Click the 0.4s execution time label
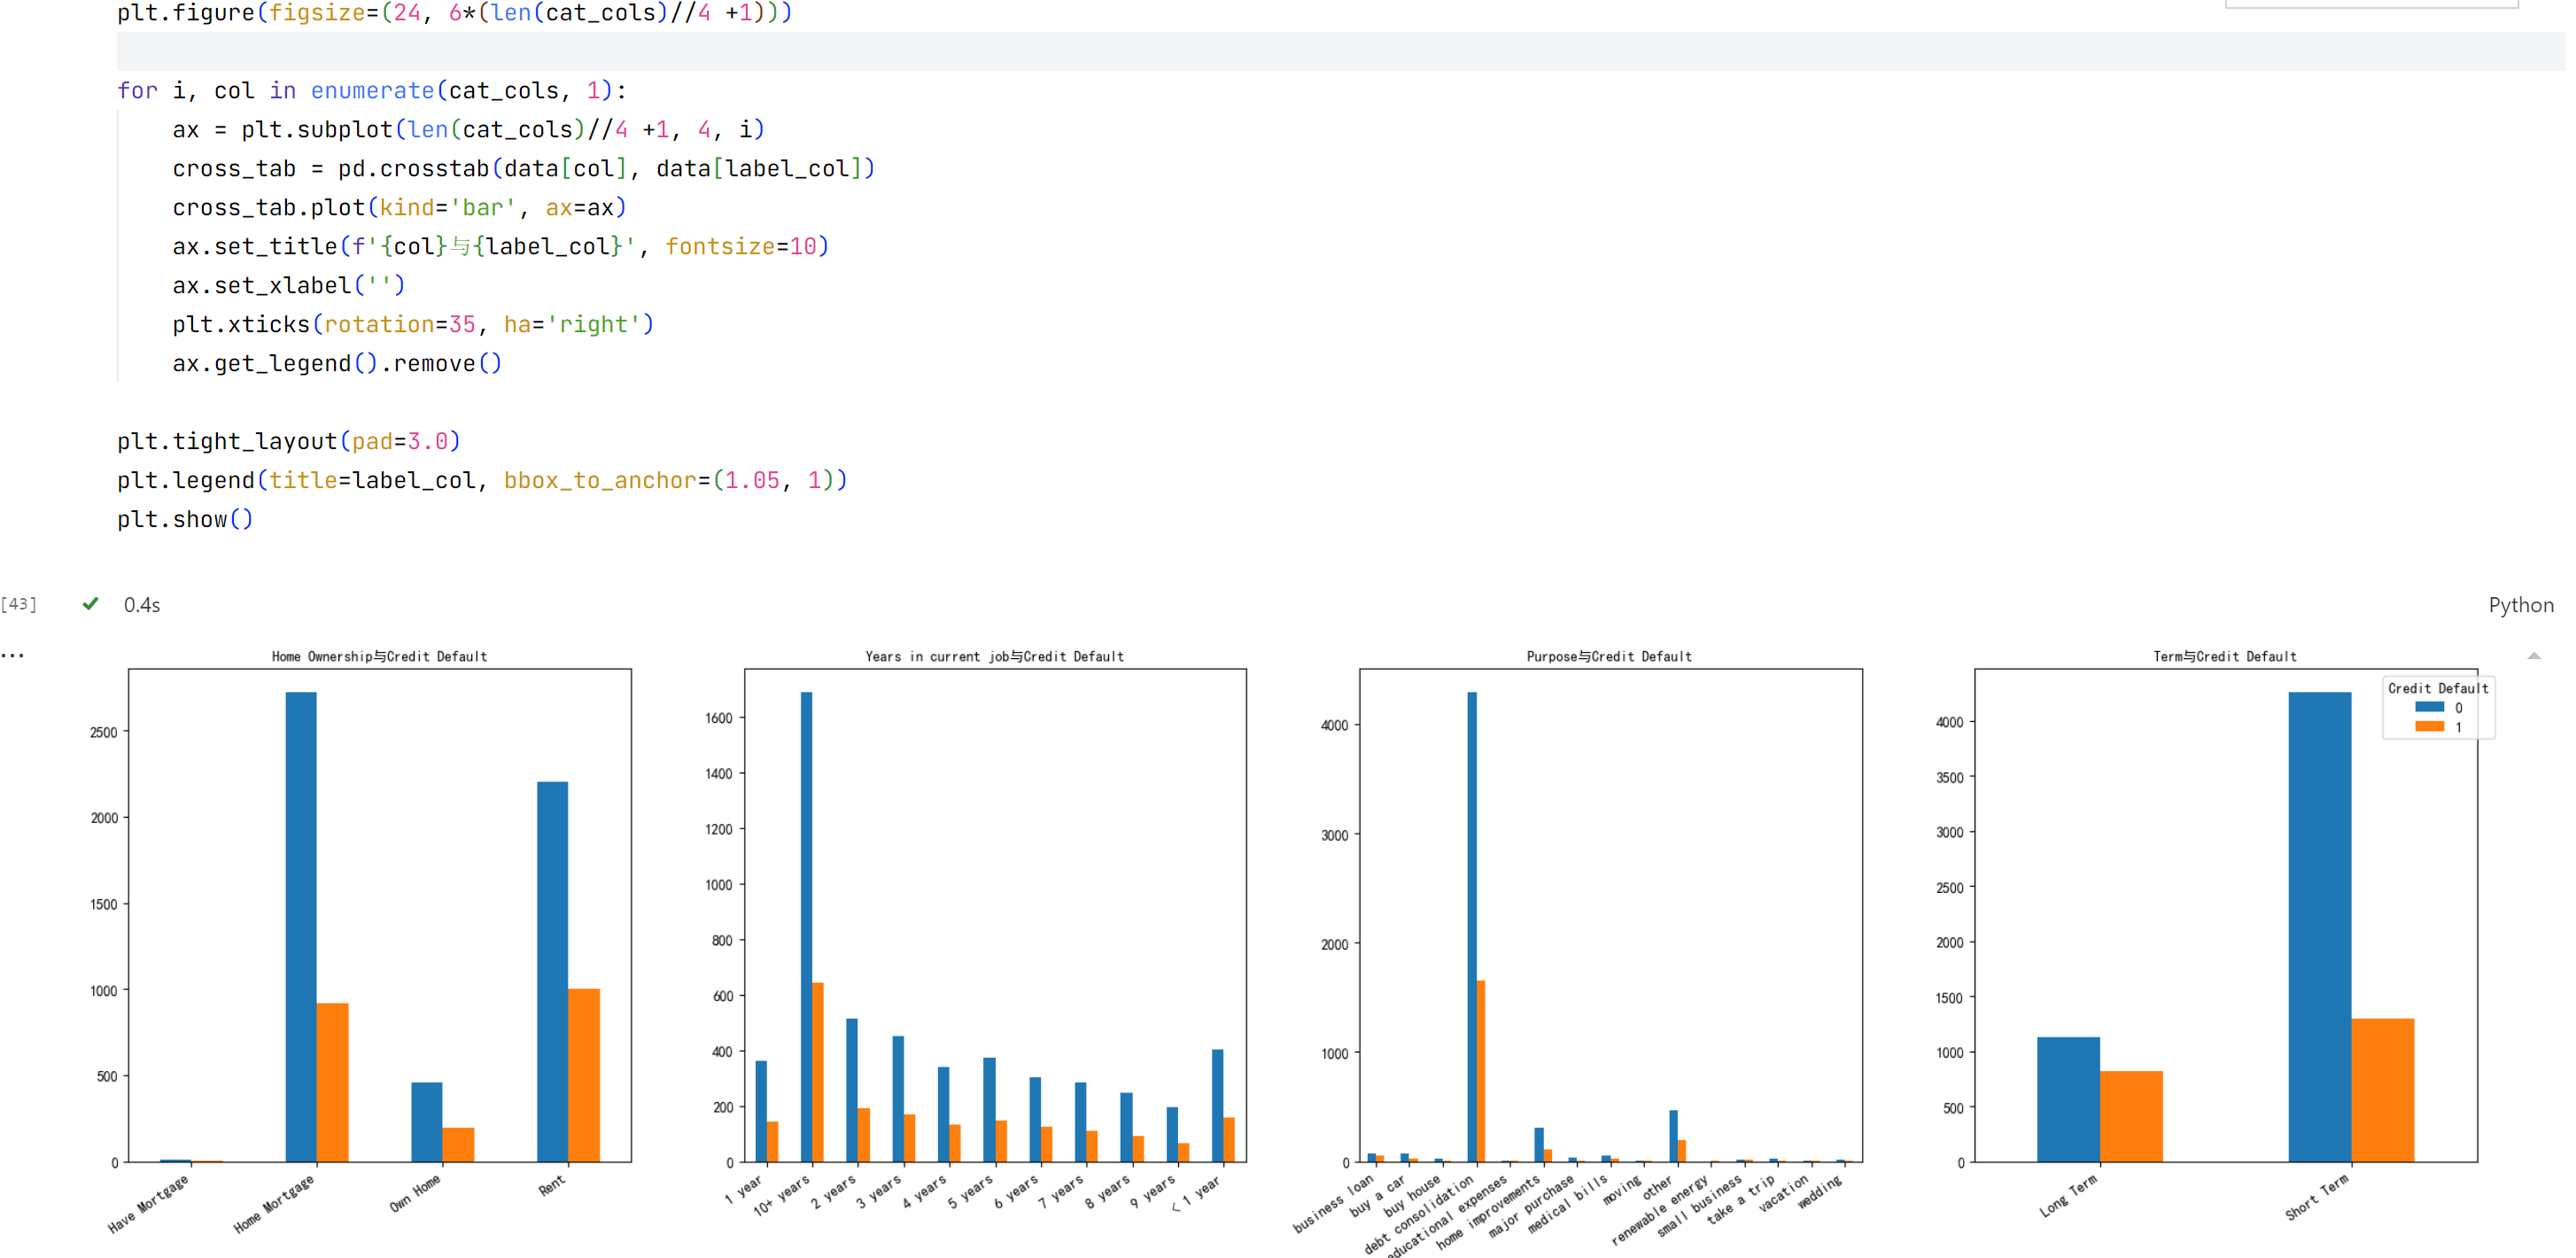The image size is (2576, 1258). tap(141, 605)
